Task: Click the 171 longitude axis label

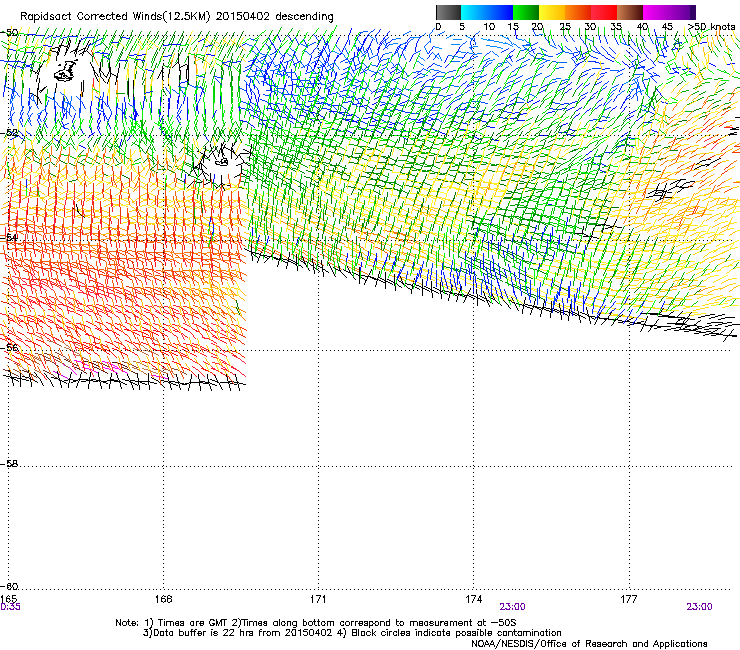Action: point(318,599)
